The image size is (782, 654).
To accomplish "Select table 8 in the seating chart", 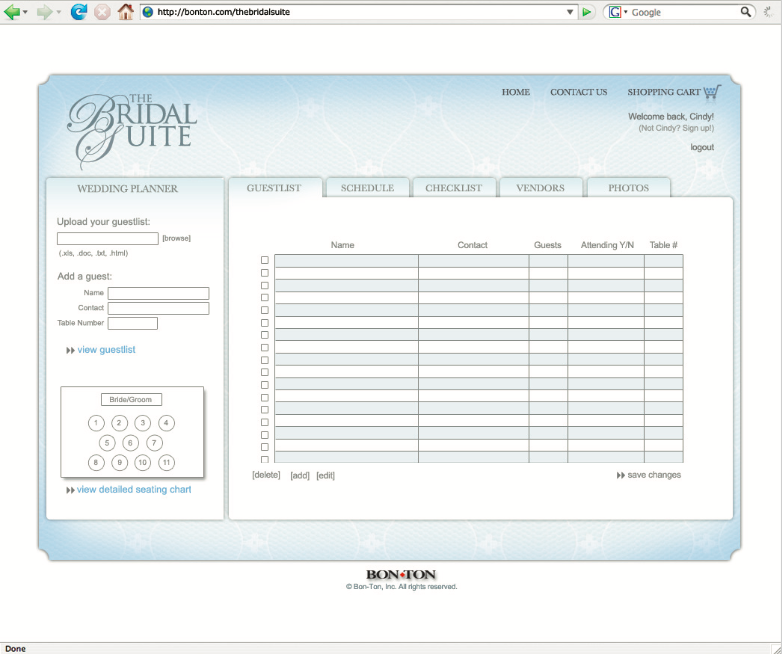I will point(96,462).
